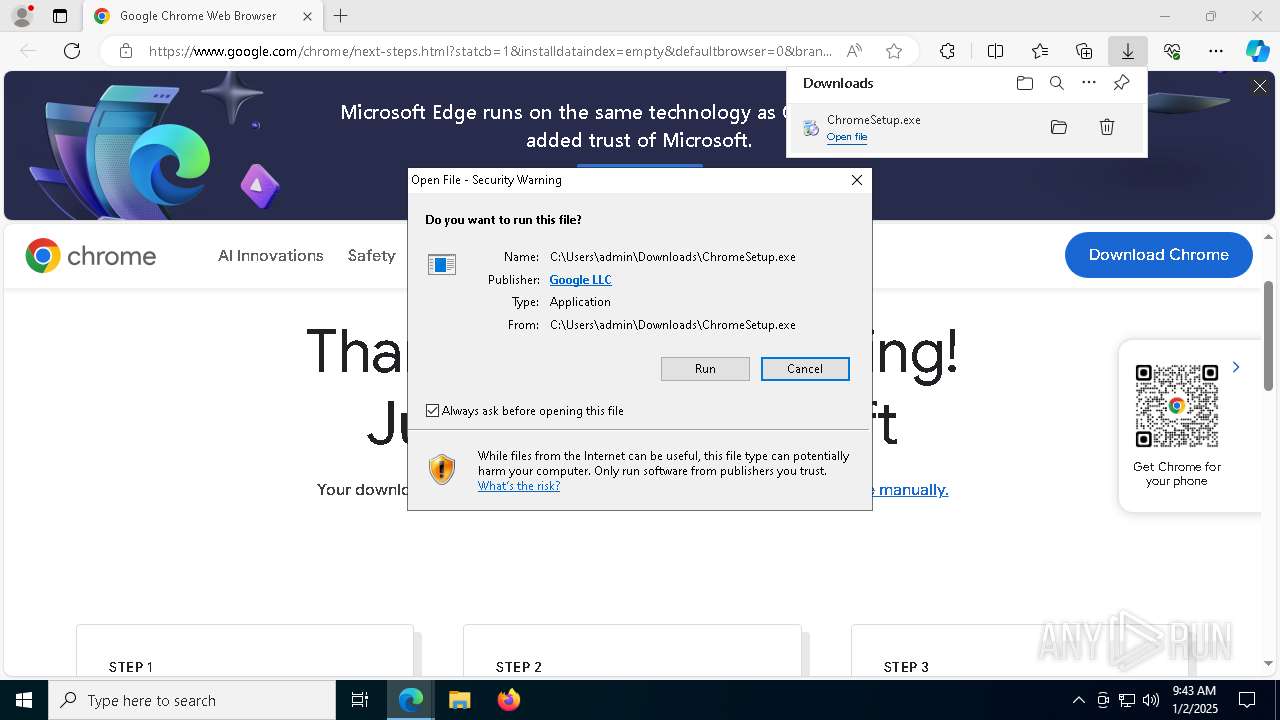Click Open file link under ChromeSetup.exe
This screenshot has width=1280, height=720.
847,137
